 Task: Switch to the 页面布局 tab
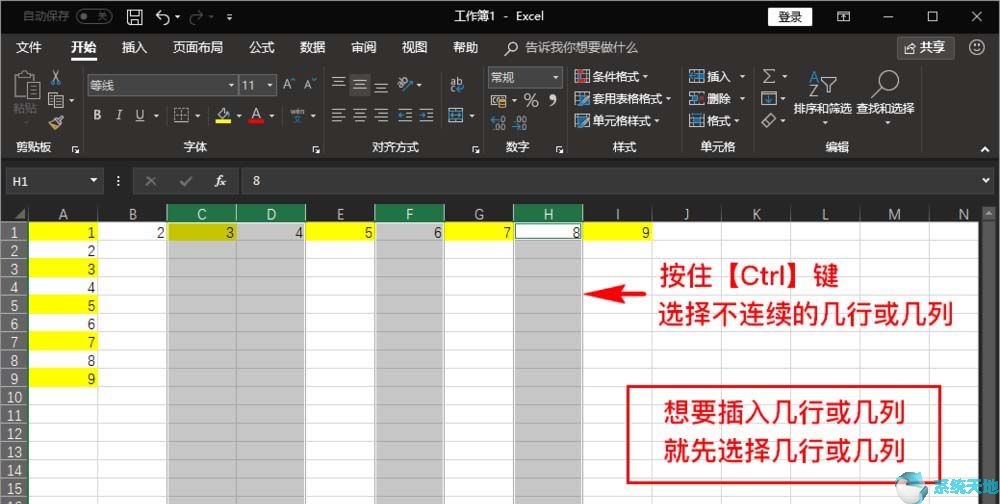tap(198, 47)
